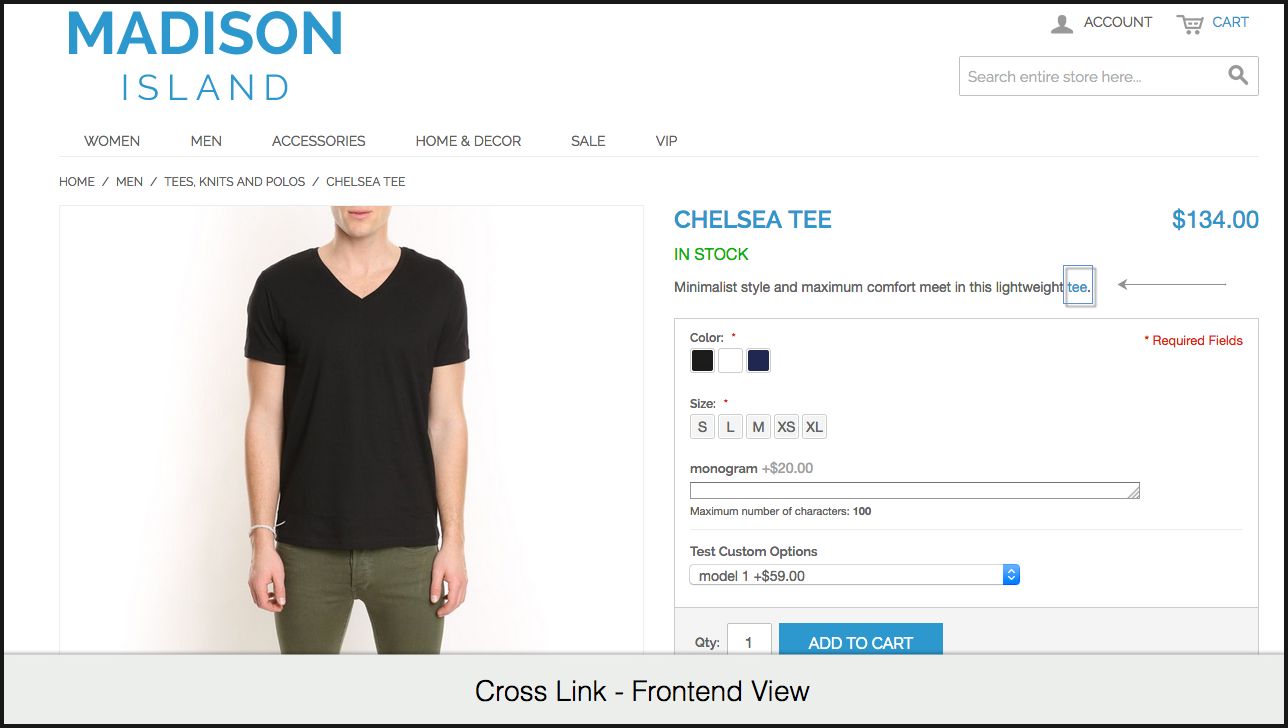Click the search magnifier icon
The image size is (1288, 728).
click(1237, 75)
